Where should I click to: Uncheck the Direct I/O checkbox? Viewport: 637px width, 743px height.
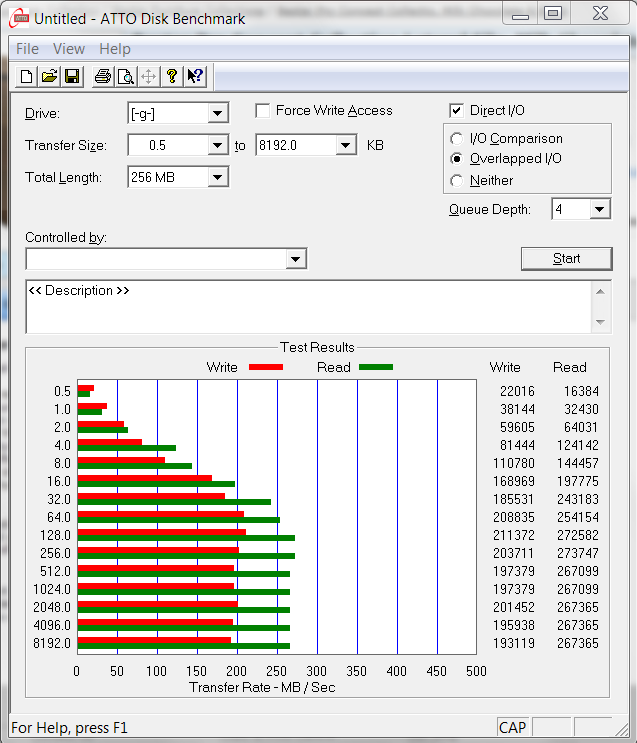click(x=457, y=111)
